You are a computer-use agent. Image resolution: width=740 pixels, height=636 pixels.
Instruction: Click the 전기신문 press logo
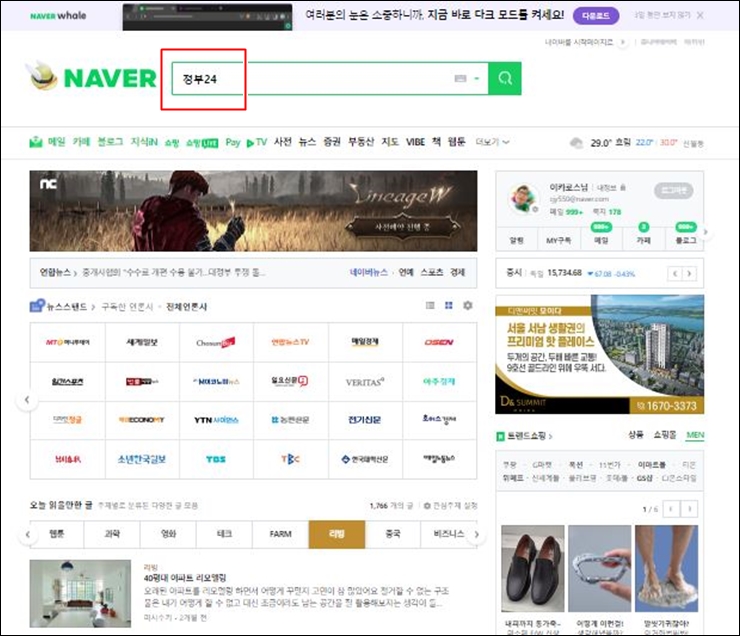(x=365, y=420)
